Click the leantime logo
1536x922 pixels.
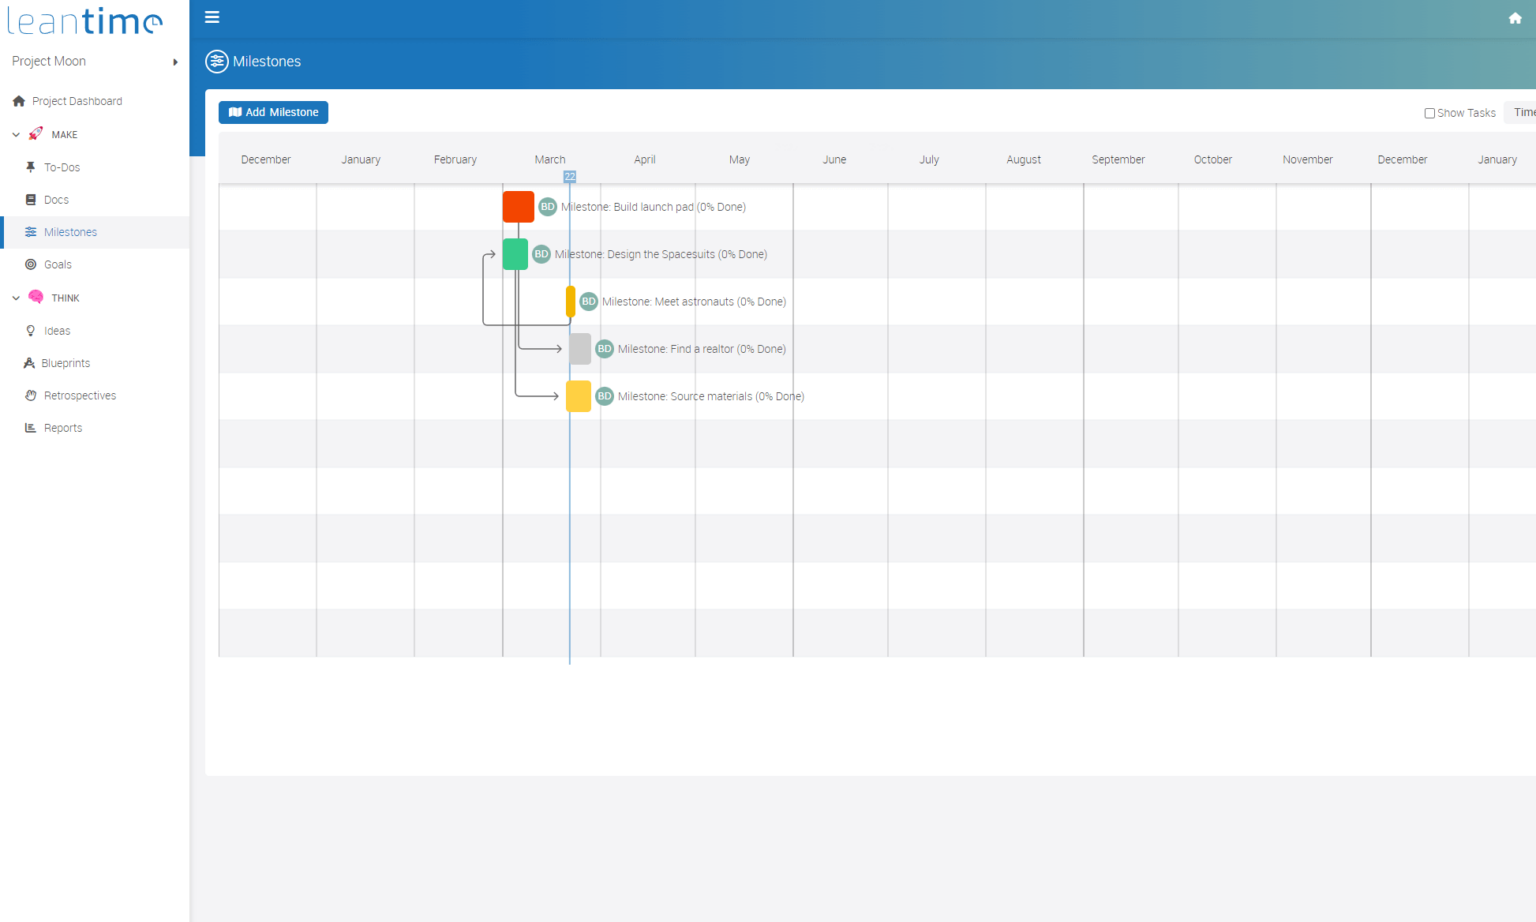tap(85, 20)
